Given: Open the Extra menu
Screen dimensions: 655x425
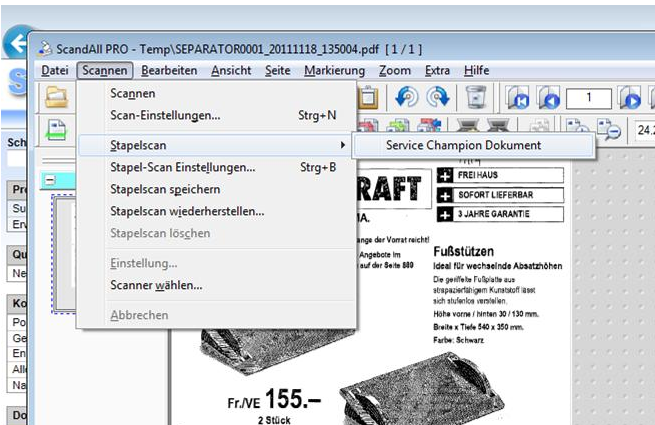Looking at the screenshot, I should point(437,71).
